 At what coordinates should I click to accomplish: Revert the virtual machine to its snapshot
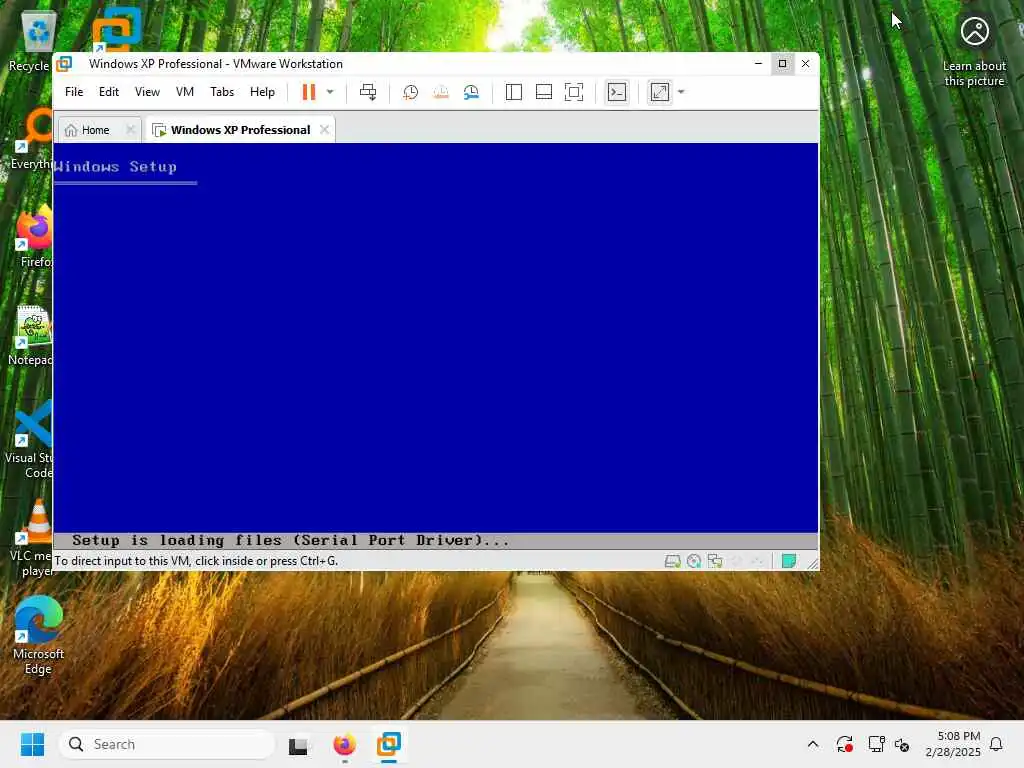441,92
